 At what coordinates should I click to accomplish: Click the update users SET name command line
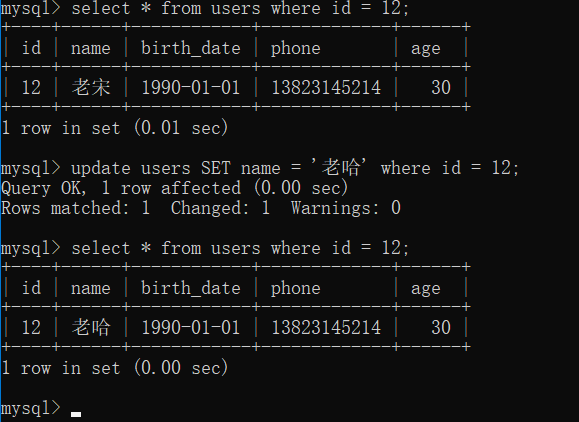[260, 168]
